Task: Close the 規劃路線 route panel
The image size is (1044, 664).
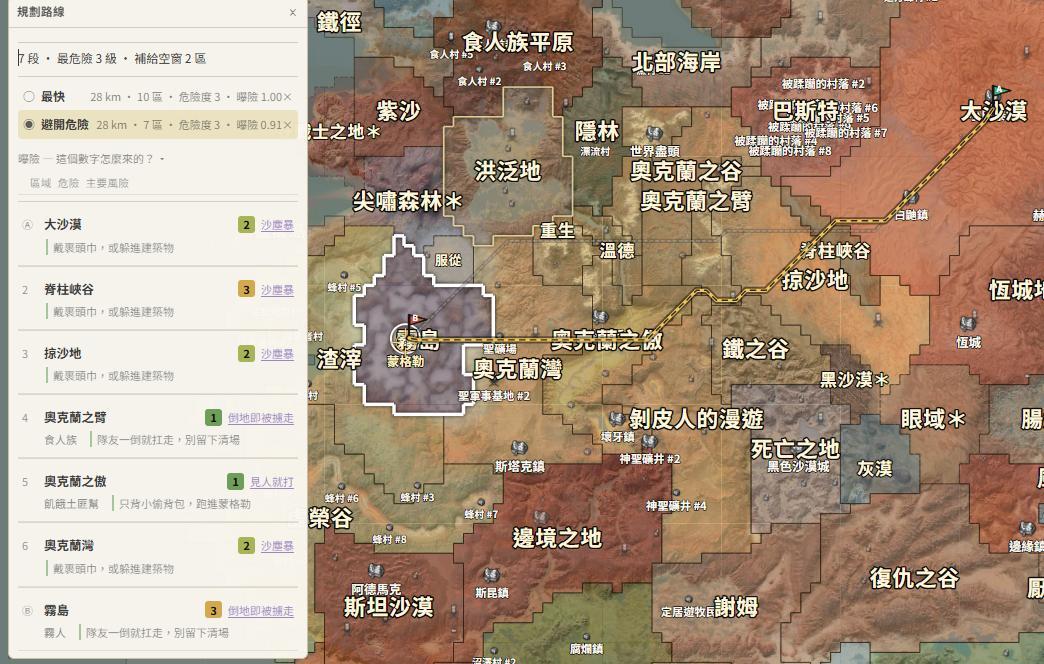Action: coord(292,13)
